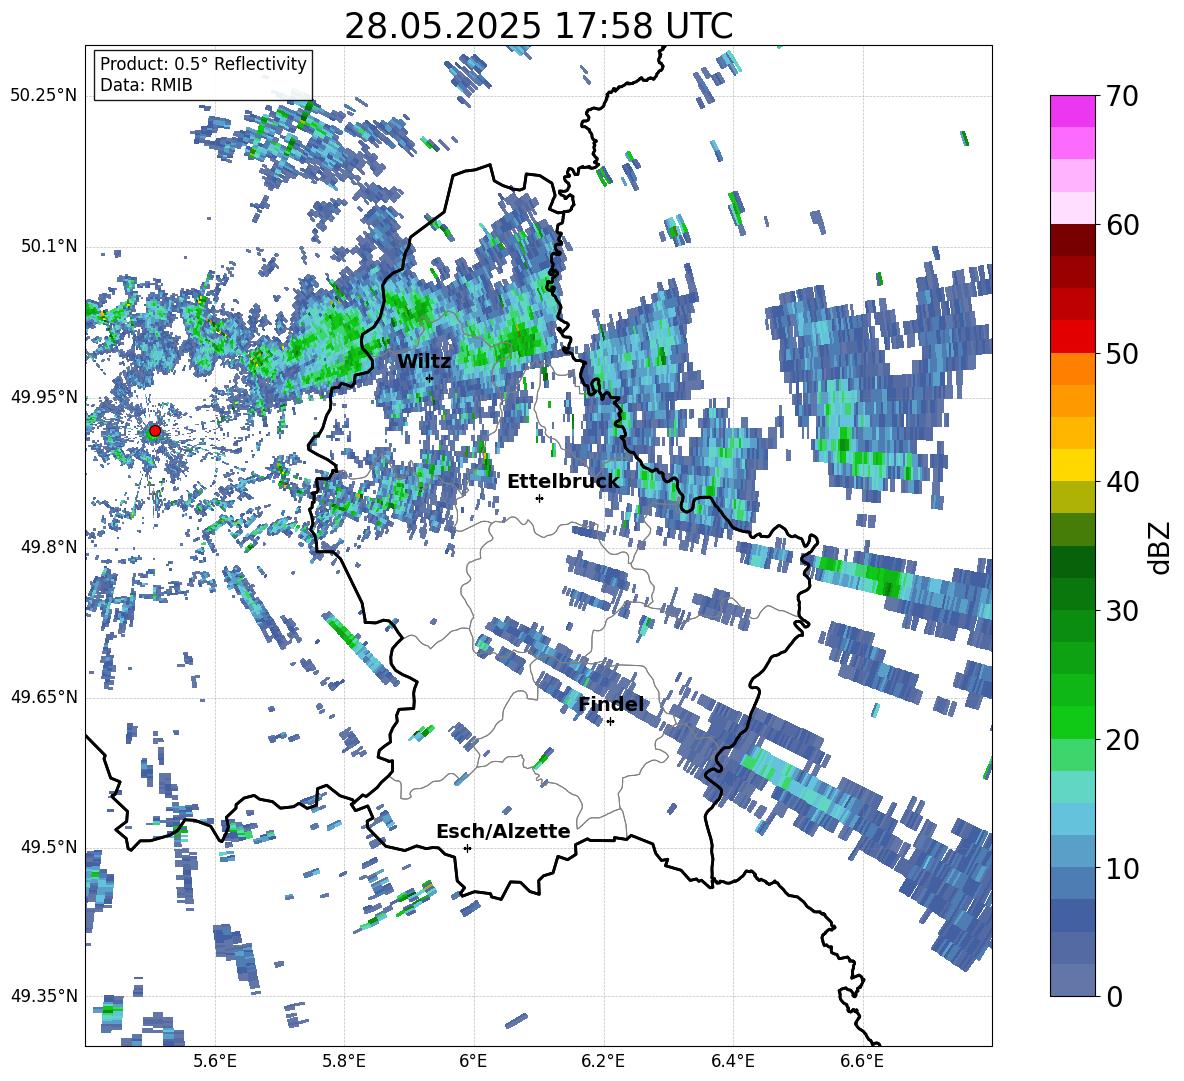1184x1081 pixels.
Task: Click the 49.95°N latitude label
Action: (44, 396)
